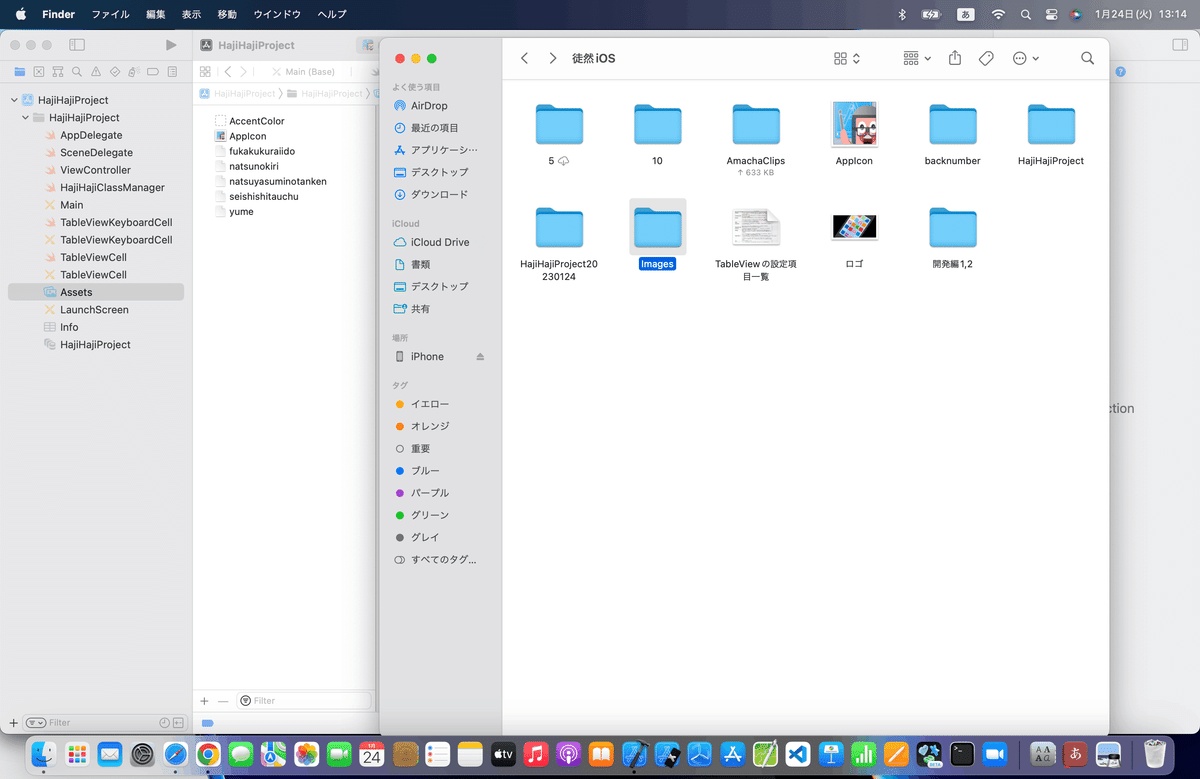Select the natsunokiri asset

pos(256,166)
